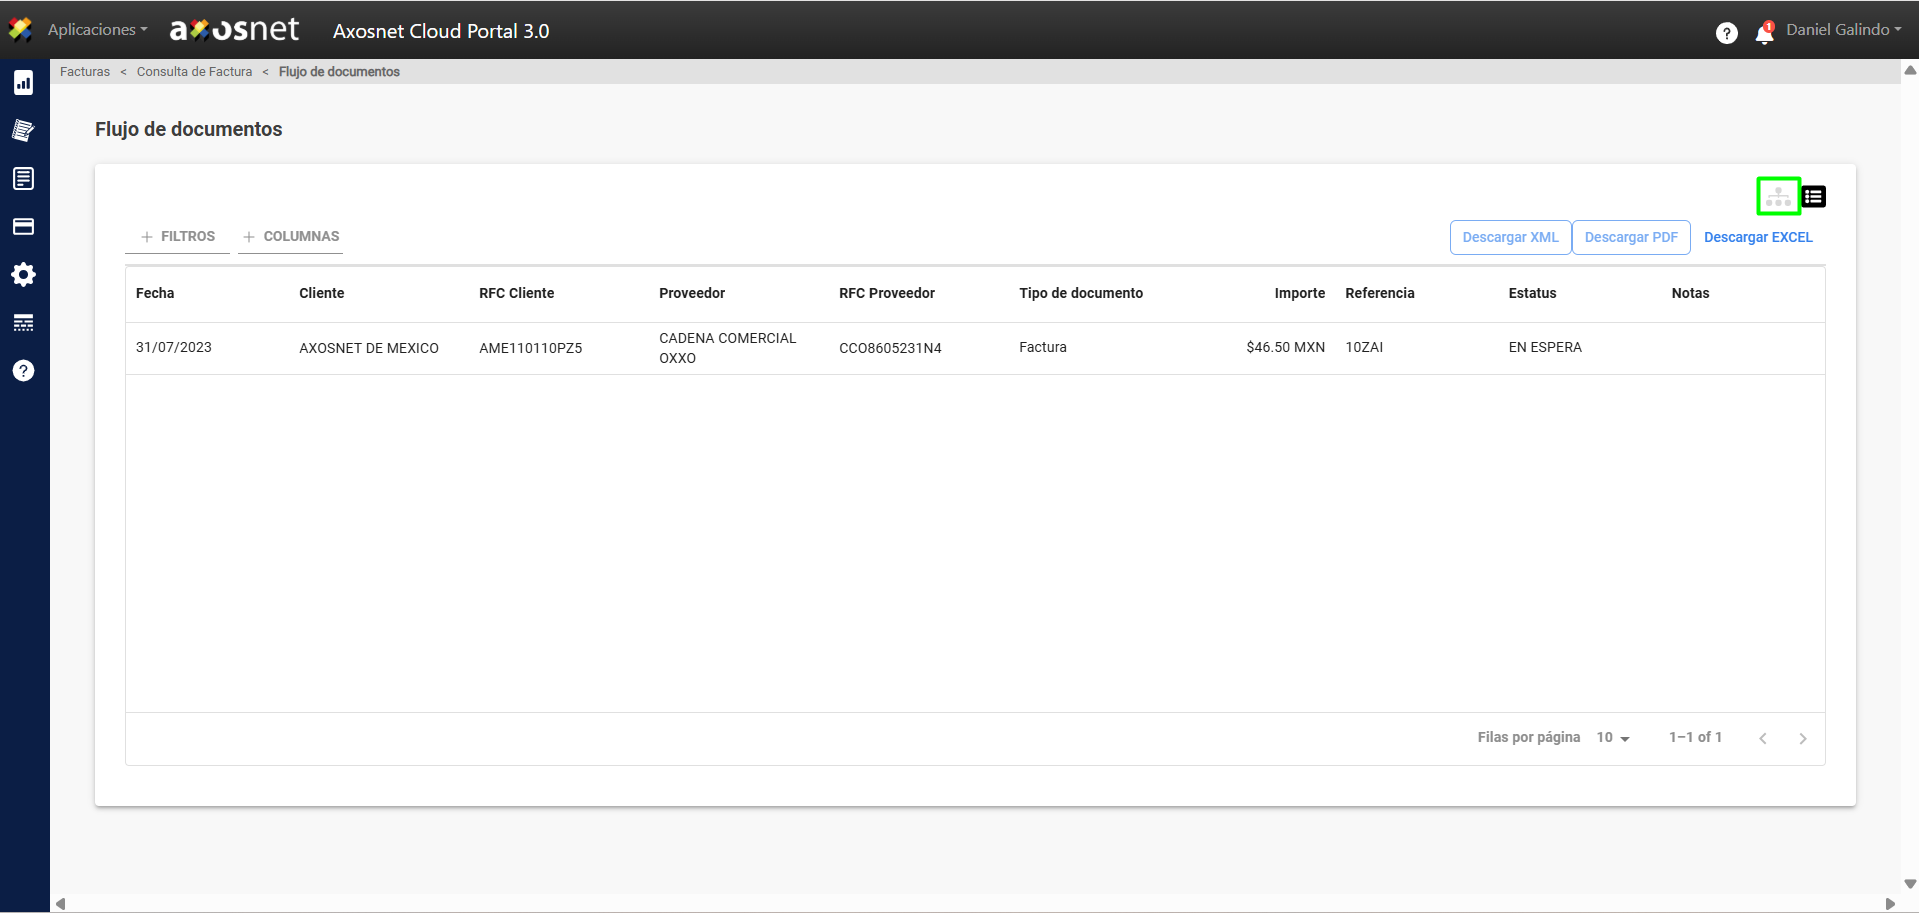The image size is (1919, 913).
Task: Change rows per page dropdown
Action: pyautogui.click(x=1613, y=738)
